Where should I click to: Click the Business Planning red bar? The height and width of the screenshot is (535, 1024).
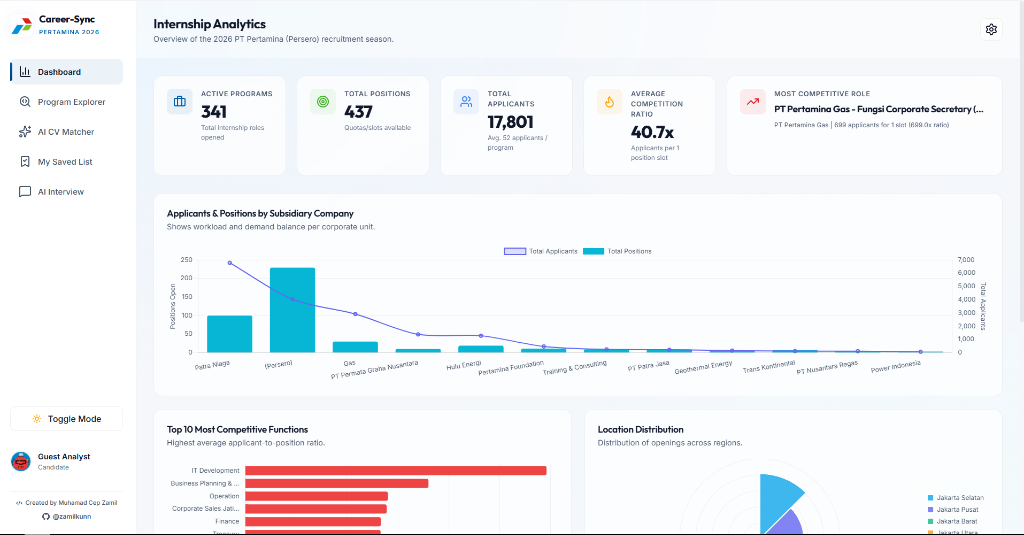(x=336, y=483)
